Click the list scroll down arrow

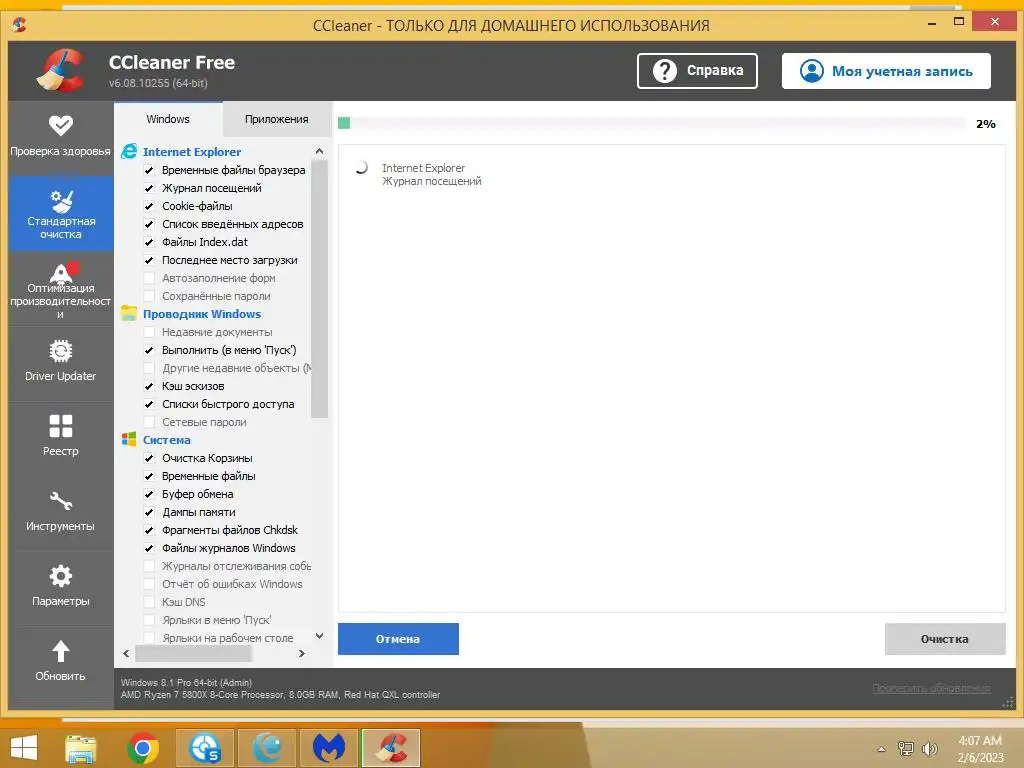[319, 635]
